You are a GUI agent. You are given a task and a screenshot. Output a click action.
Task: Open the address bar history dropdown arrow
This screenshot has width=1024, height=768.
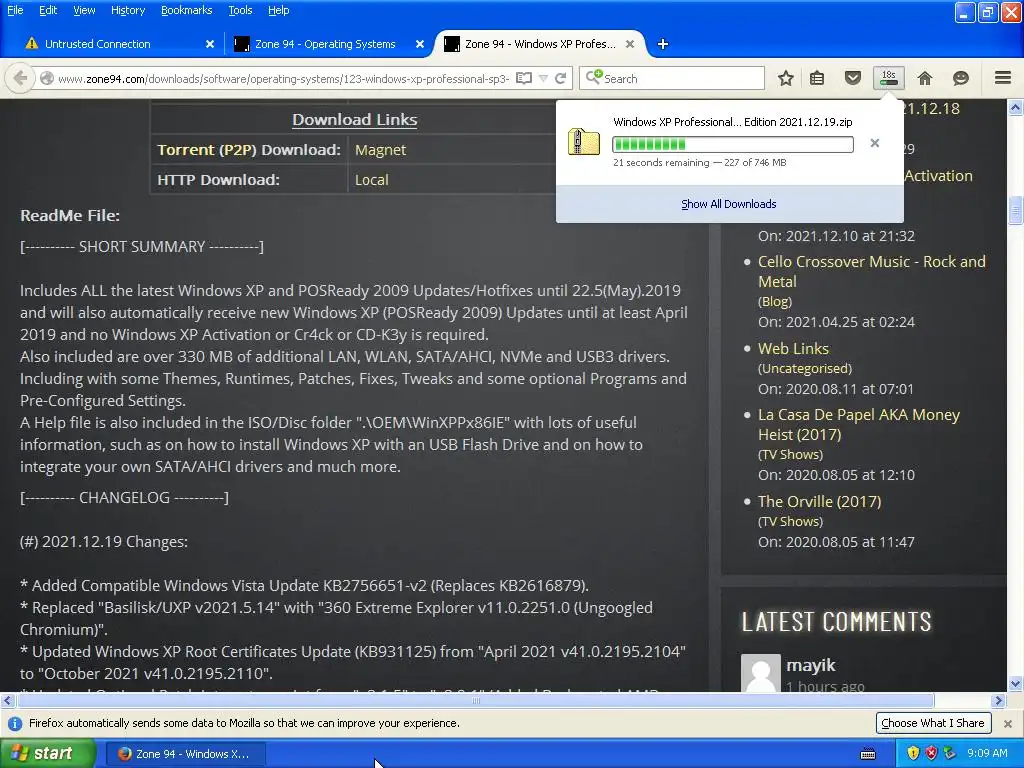543,78
